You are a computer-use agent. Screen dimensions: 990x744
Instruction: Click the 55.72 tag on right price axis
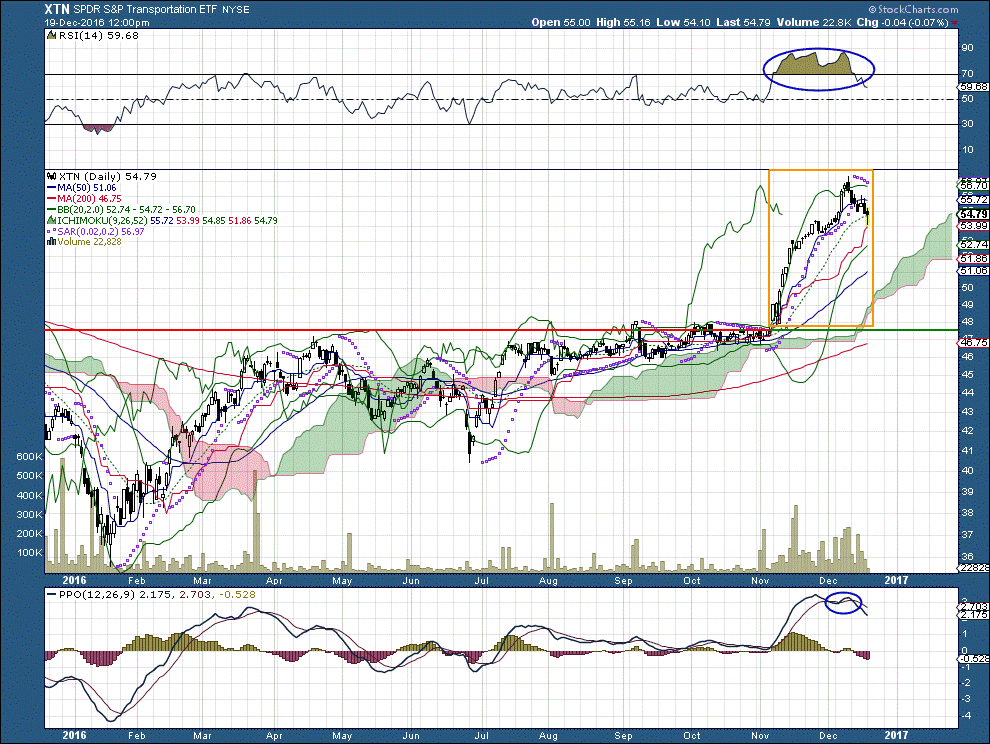pyautogui.click(x=974, y=200)
